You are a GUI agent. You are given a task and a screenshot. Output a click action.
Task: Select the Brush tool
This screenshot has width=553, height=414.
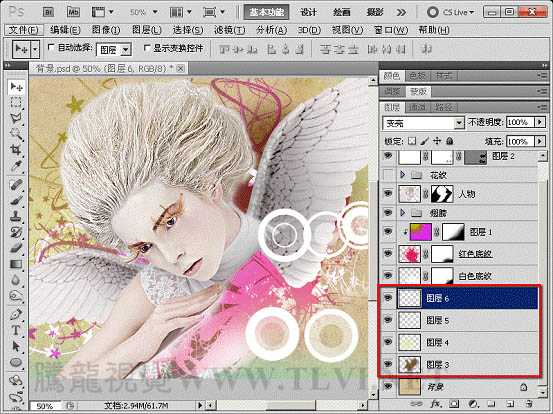(16, 201)
